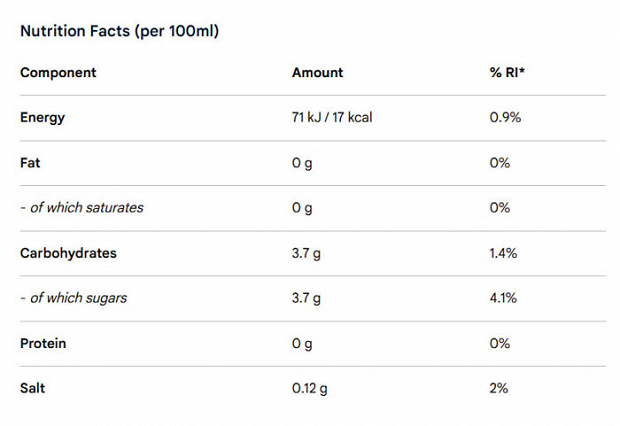Select the Component column header

point(58,73)
